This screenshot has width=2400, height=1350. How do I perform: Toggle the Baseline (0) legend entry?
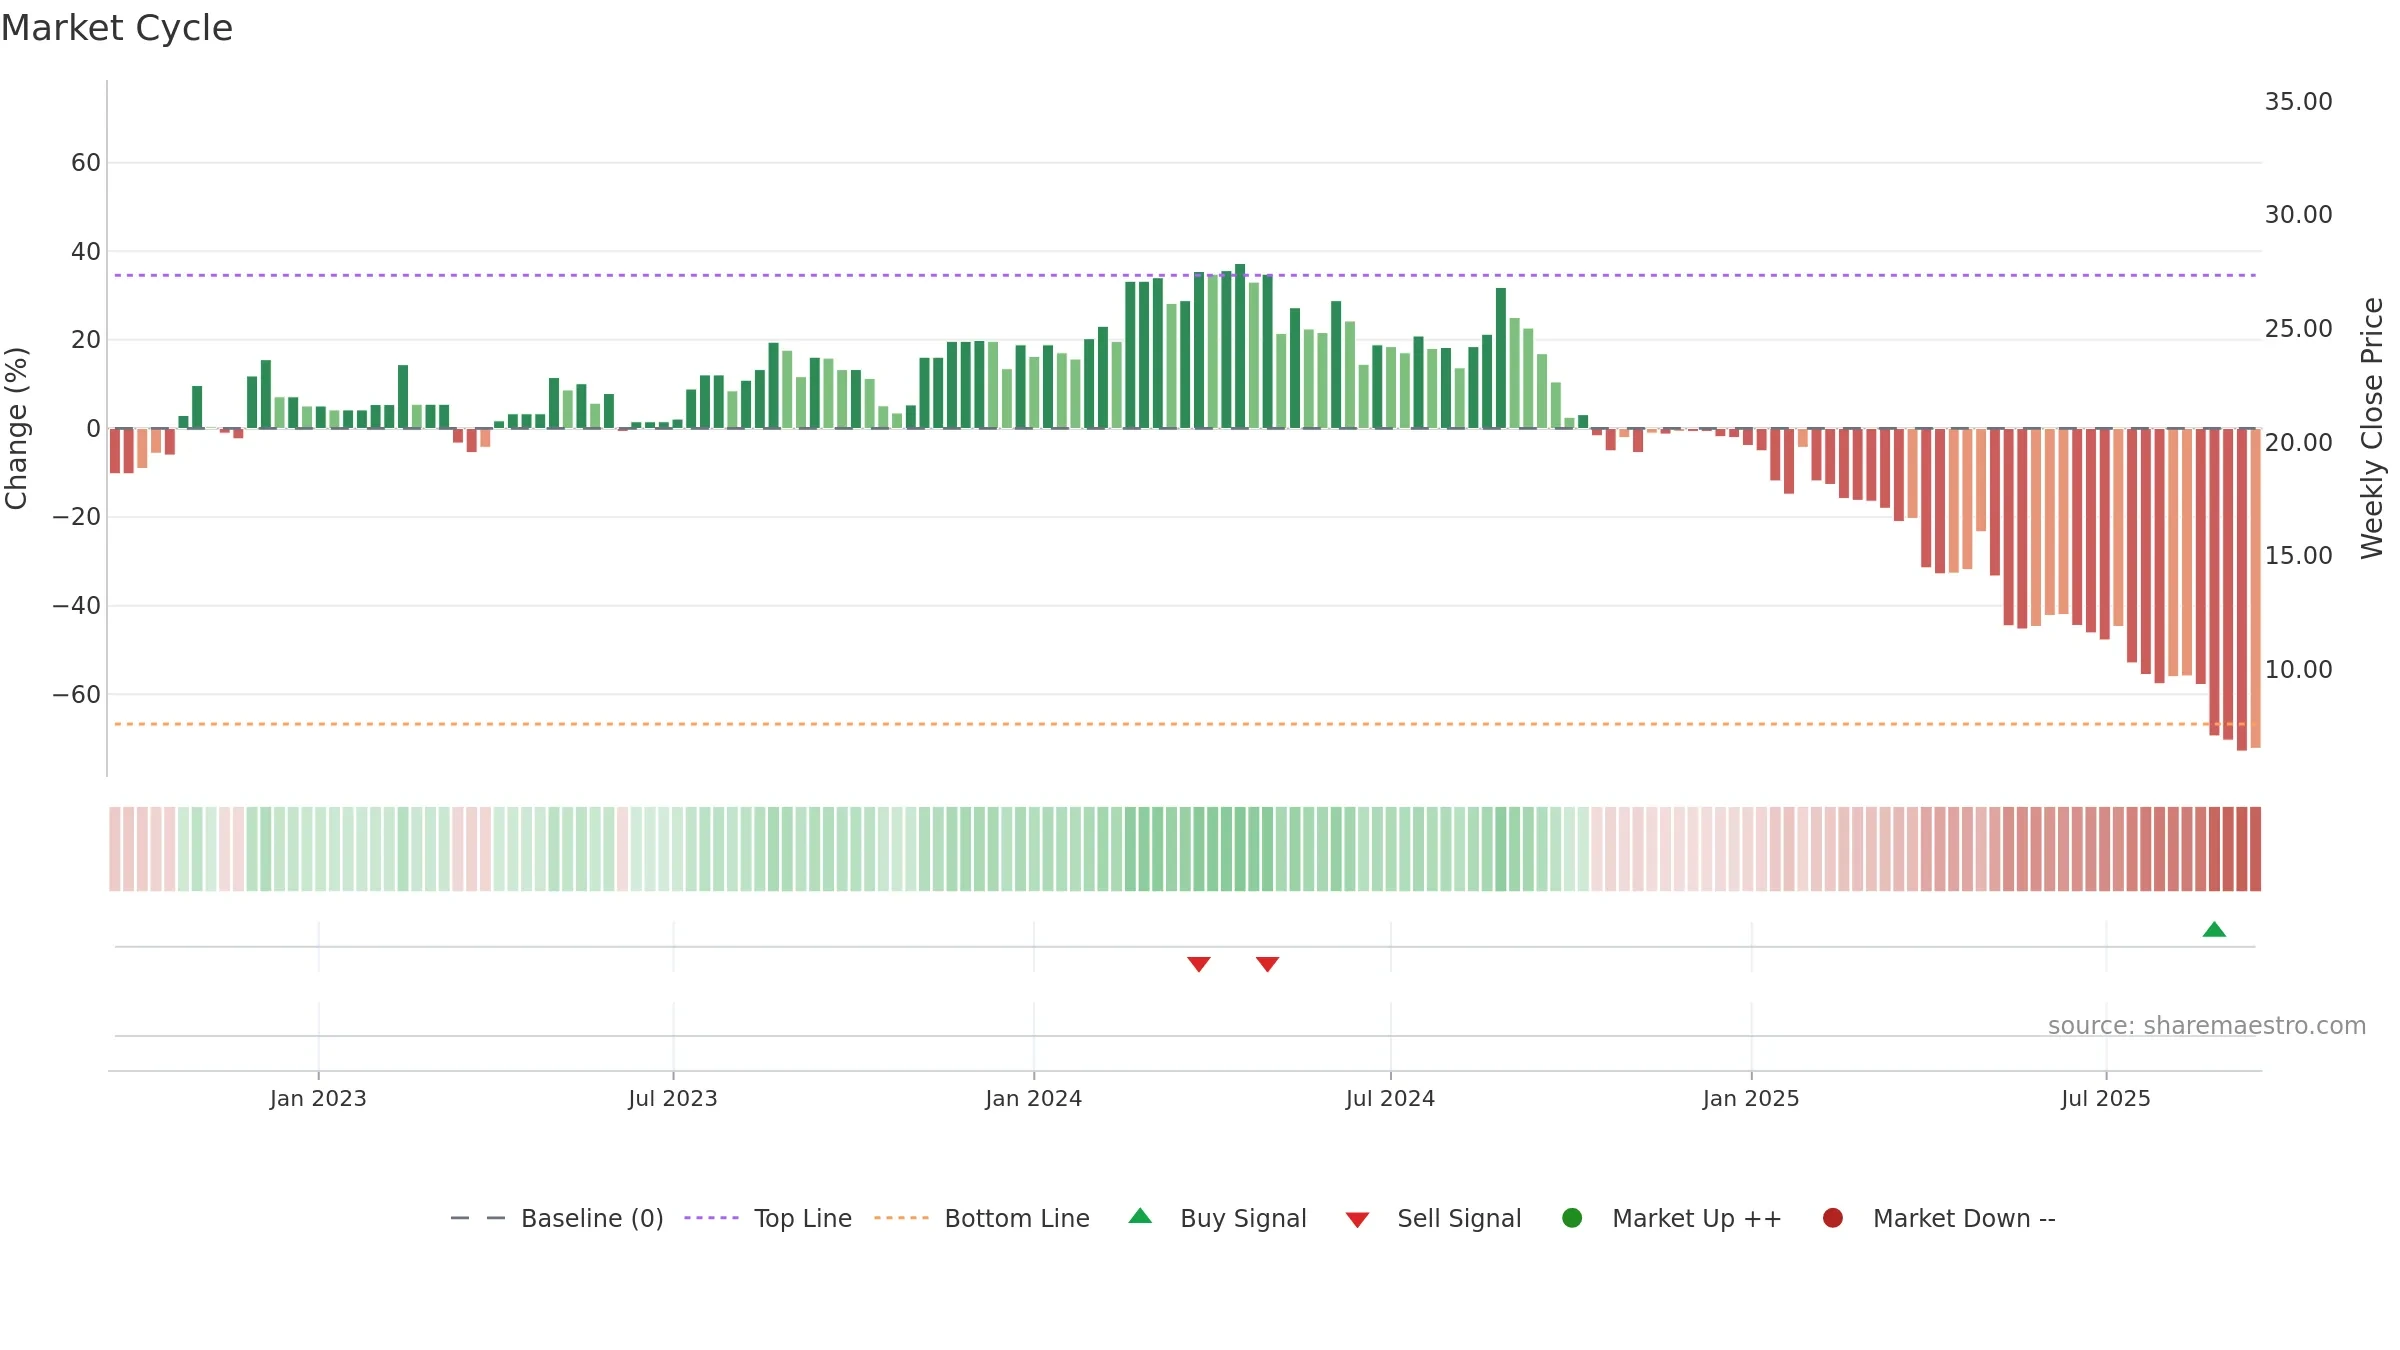557,1218
